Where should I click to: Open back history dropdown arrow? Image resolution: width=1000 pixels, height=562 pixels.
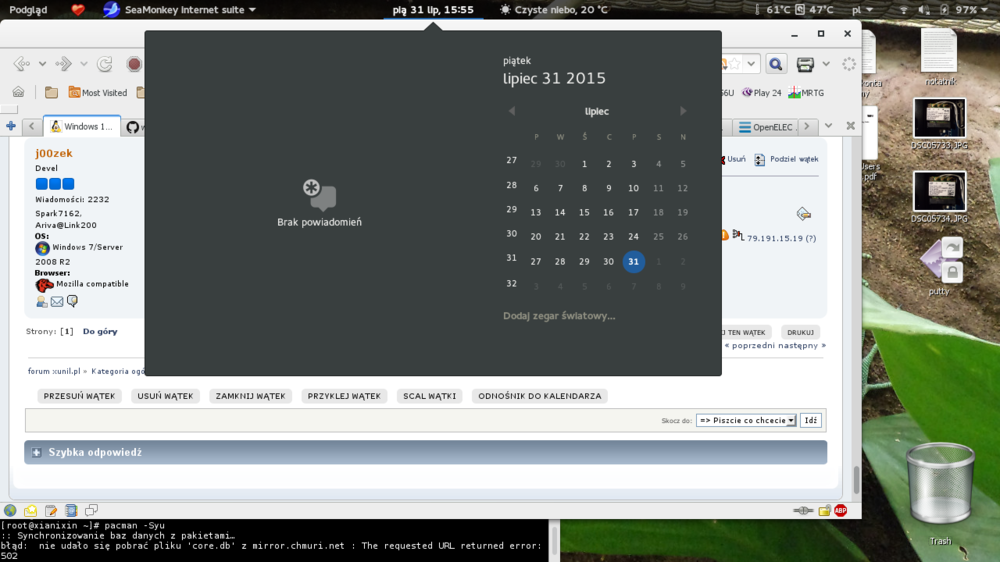click(x=42, y=64)
